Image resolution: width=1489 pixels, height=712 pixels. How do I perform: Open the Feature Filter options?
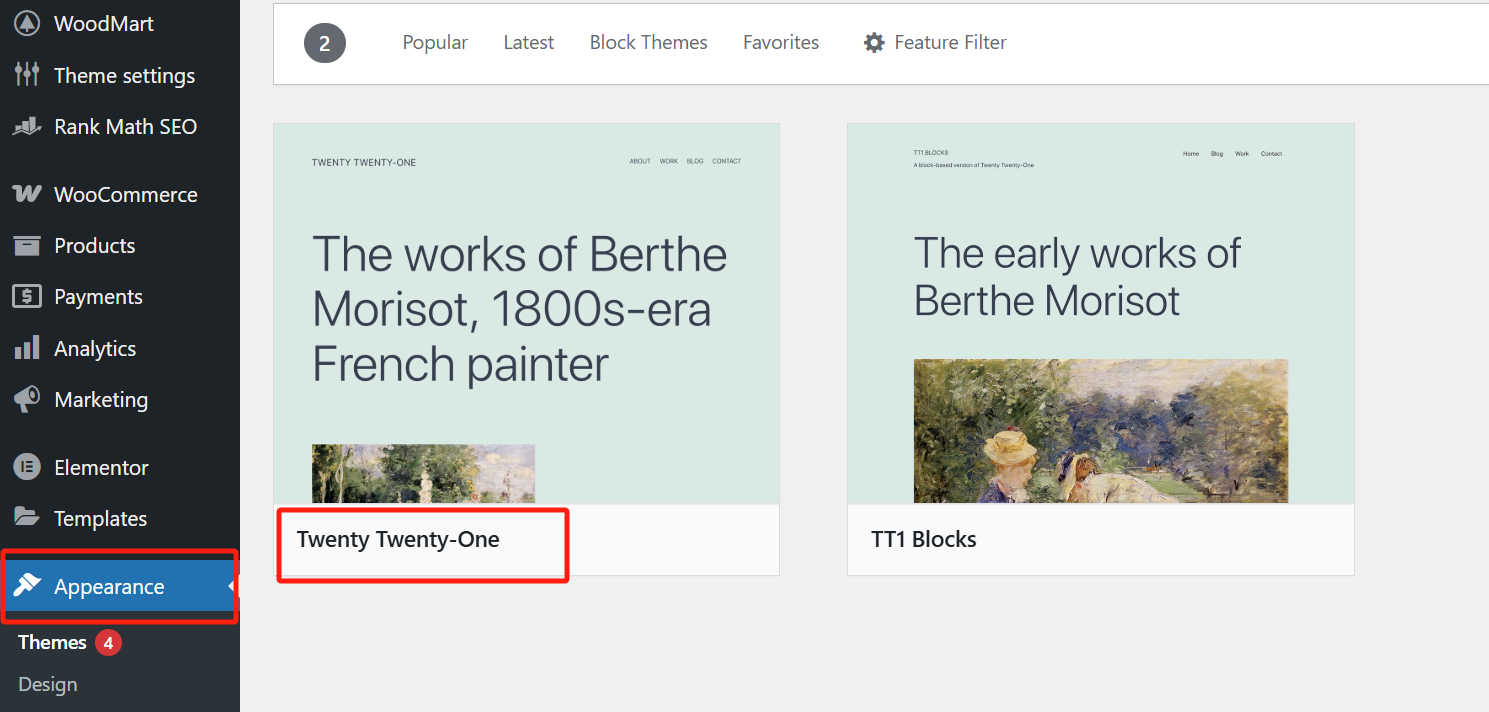935,42
